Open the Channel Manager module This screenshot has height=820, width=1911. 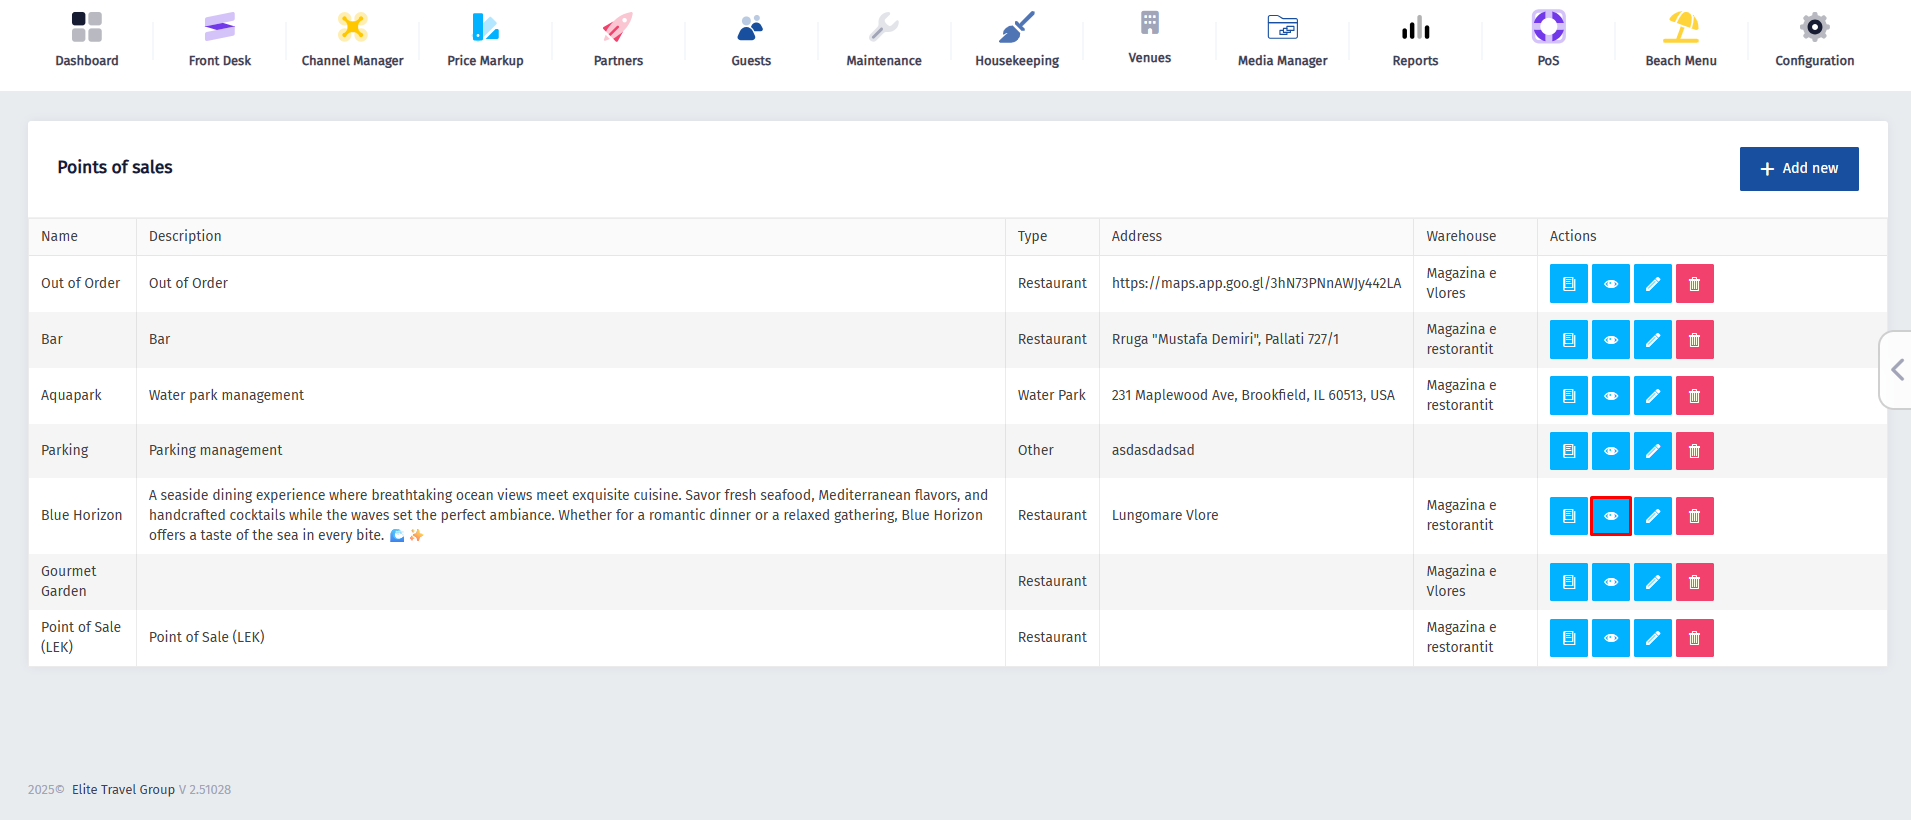(352, 40)
